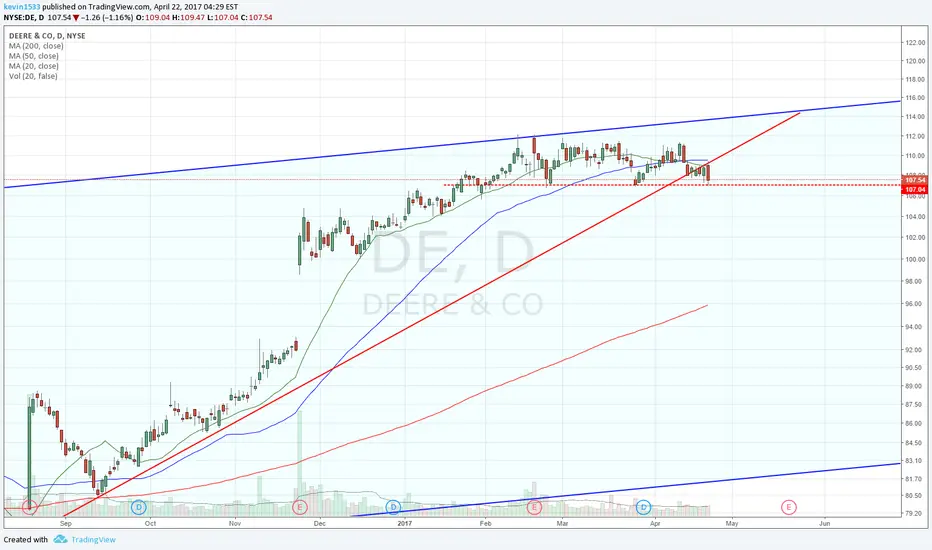Click the 83.10 price axis label
The height and width of the screenshot is (550, 932).
click(x=915, y=460)
